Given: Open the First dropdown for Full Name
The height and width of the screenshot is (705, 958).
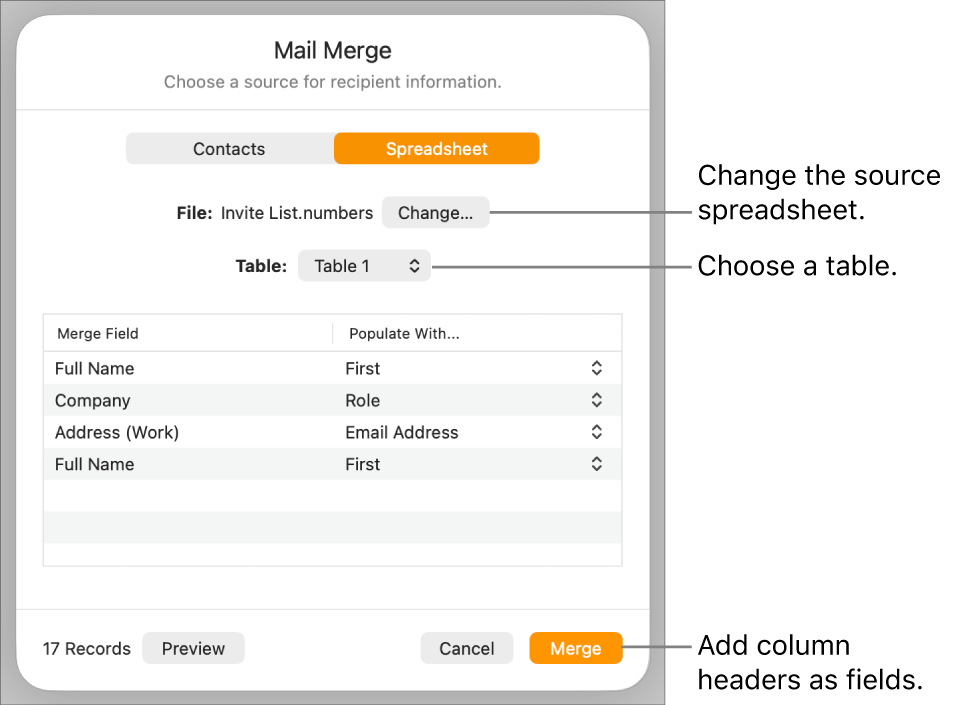Looking at the screenshot, I should point(595,368).
